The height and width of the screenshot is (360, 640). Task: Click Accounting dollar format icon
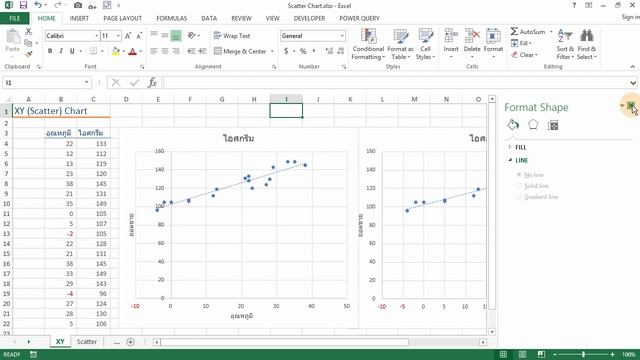point(286,51)
